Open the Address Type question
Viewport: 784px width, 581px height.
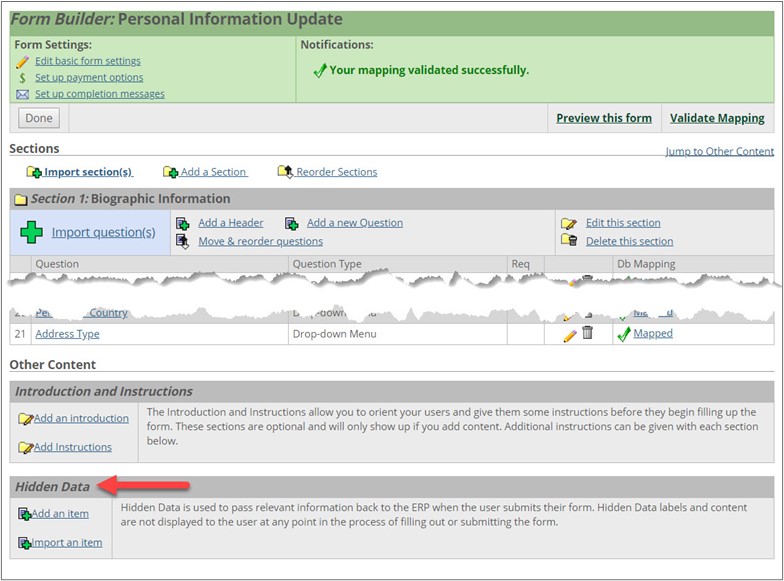point(67,334)
